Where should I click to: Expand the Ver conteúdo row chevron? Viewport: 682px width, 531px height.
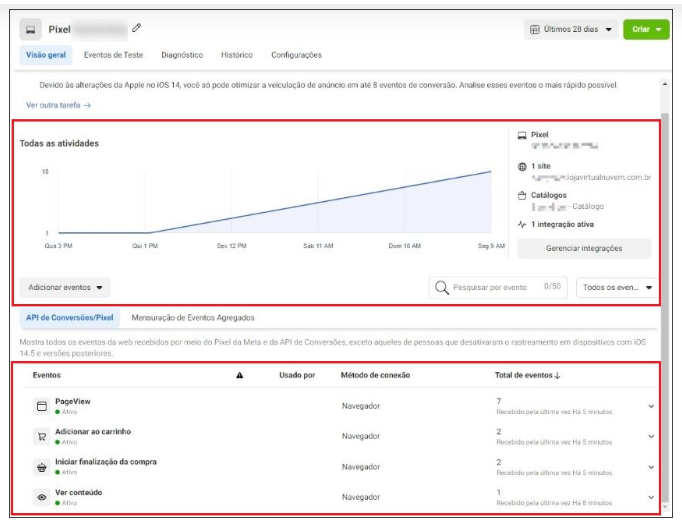pyautogui.click(x=651, y=497)
